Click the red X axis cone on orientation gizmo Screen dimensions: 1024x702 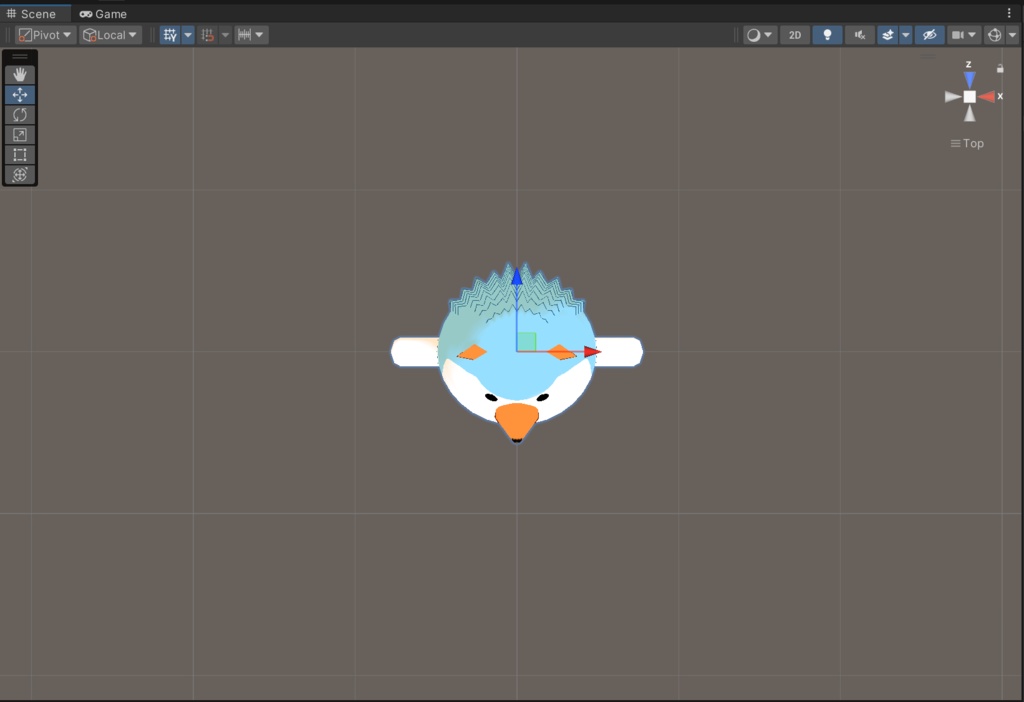click(986, 97)
